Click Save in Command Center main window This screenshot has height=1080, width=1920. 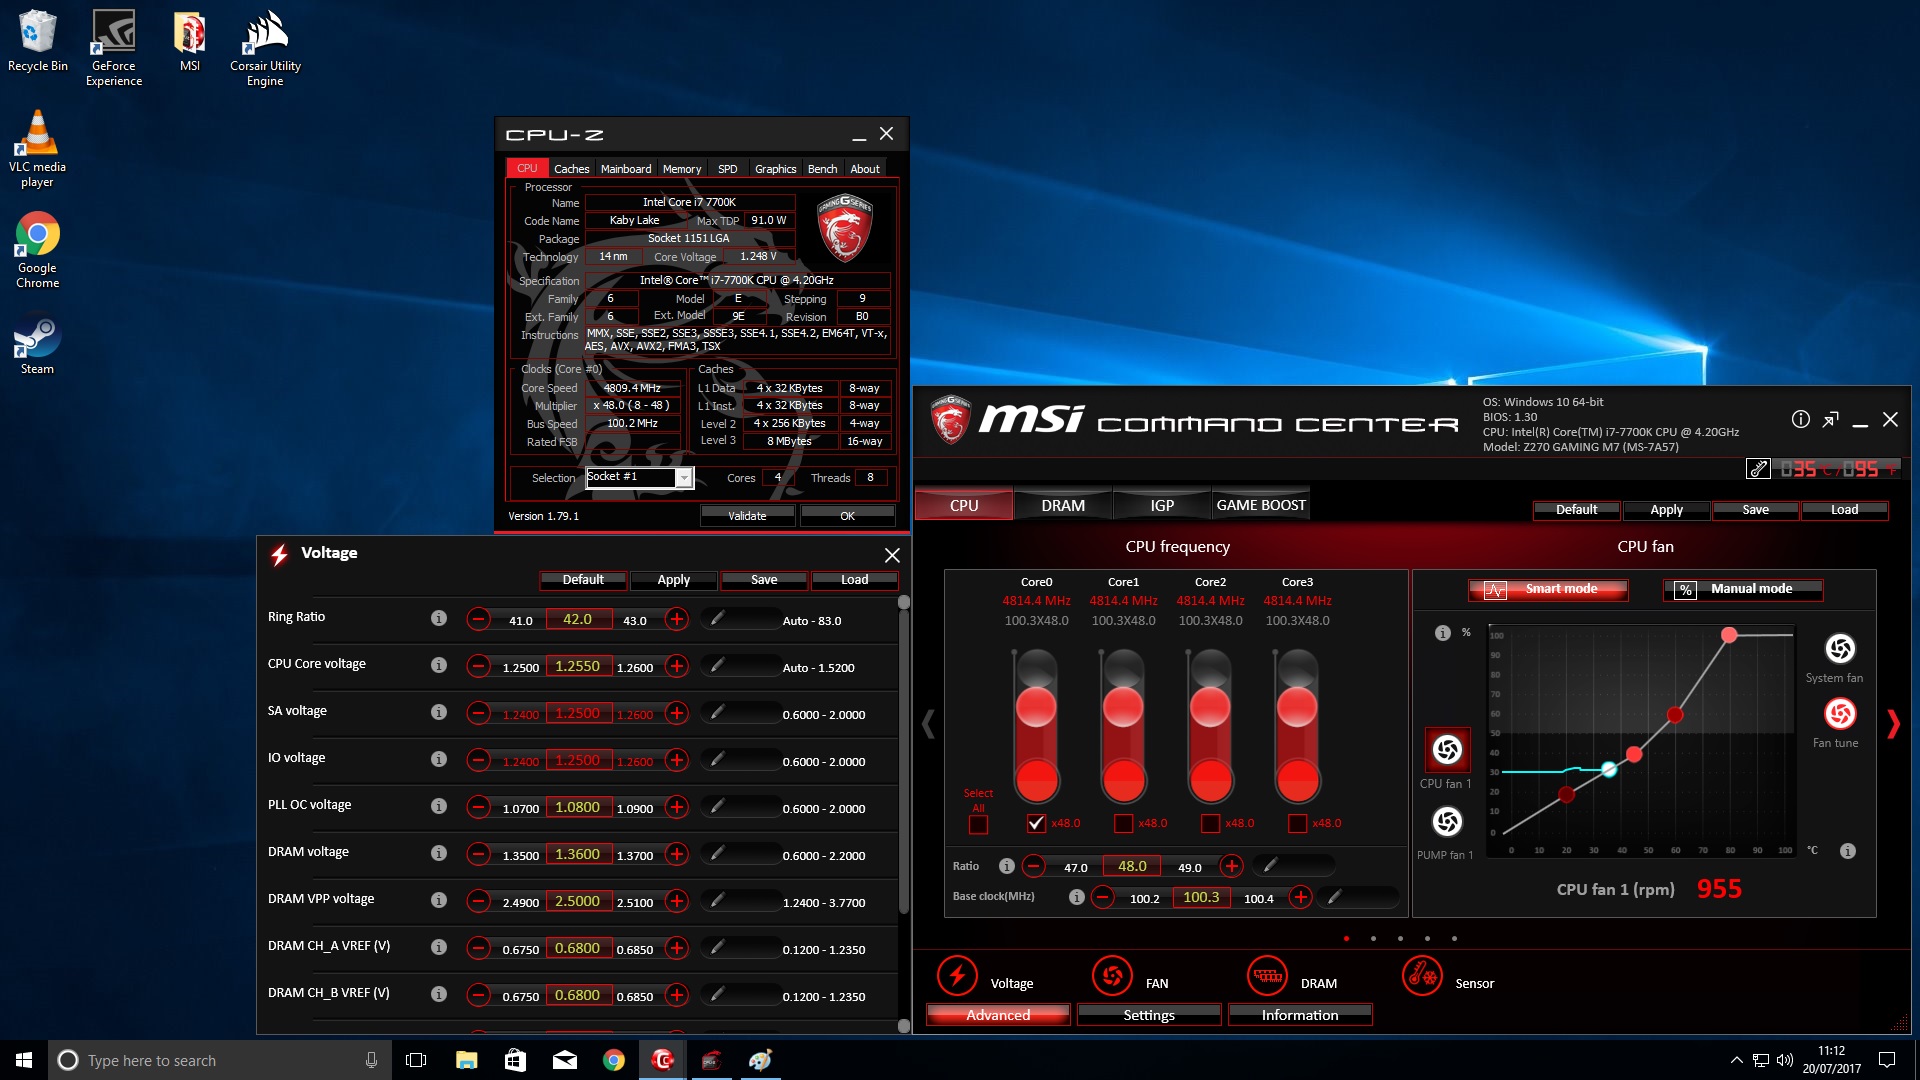[1755, 510]
